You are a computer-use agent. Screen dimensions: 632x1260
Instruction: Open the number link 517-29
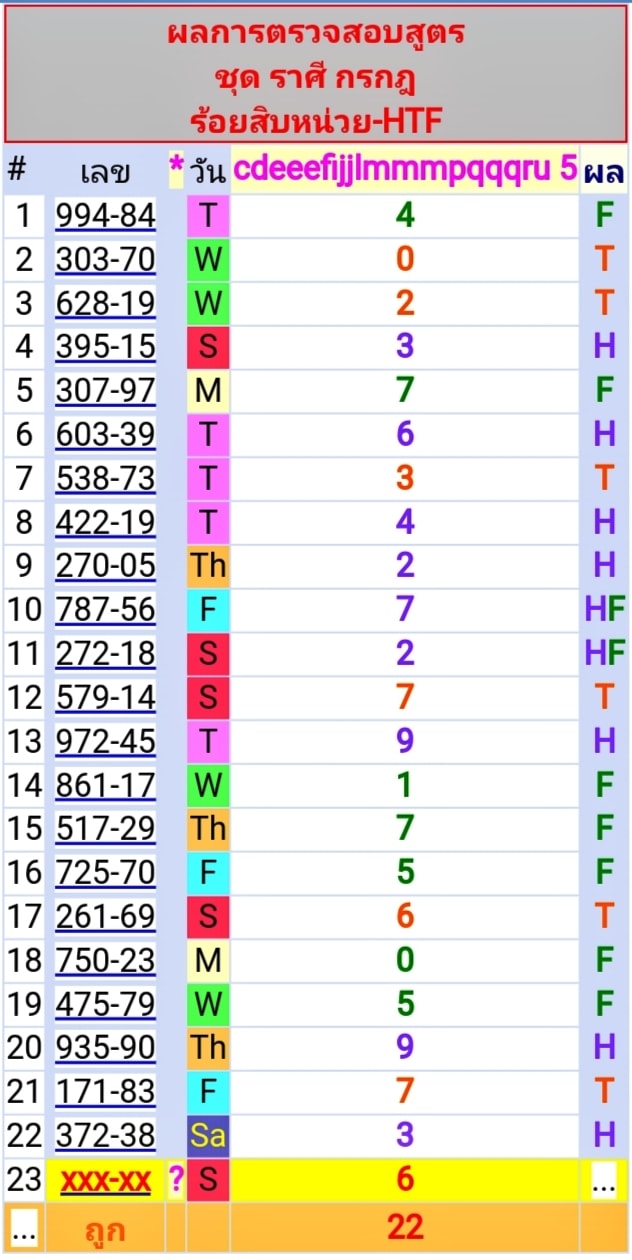[x=105, y=828]
